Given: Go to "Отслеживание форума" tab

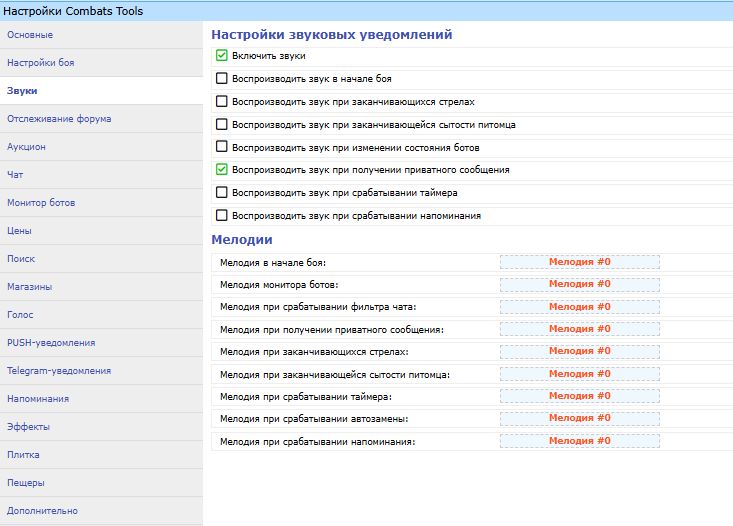Looking at the screenshot, I should (59, 119).
